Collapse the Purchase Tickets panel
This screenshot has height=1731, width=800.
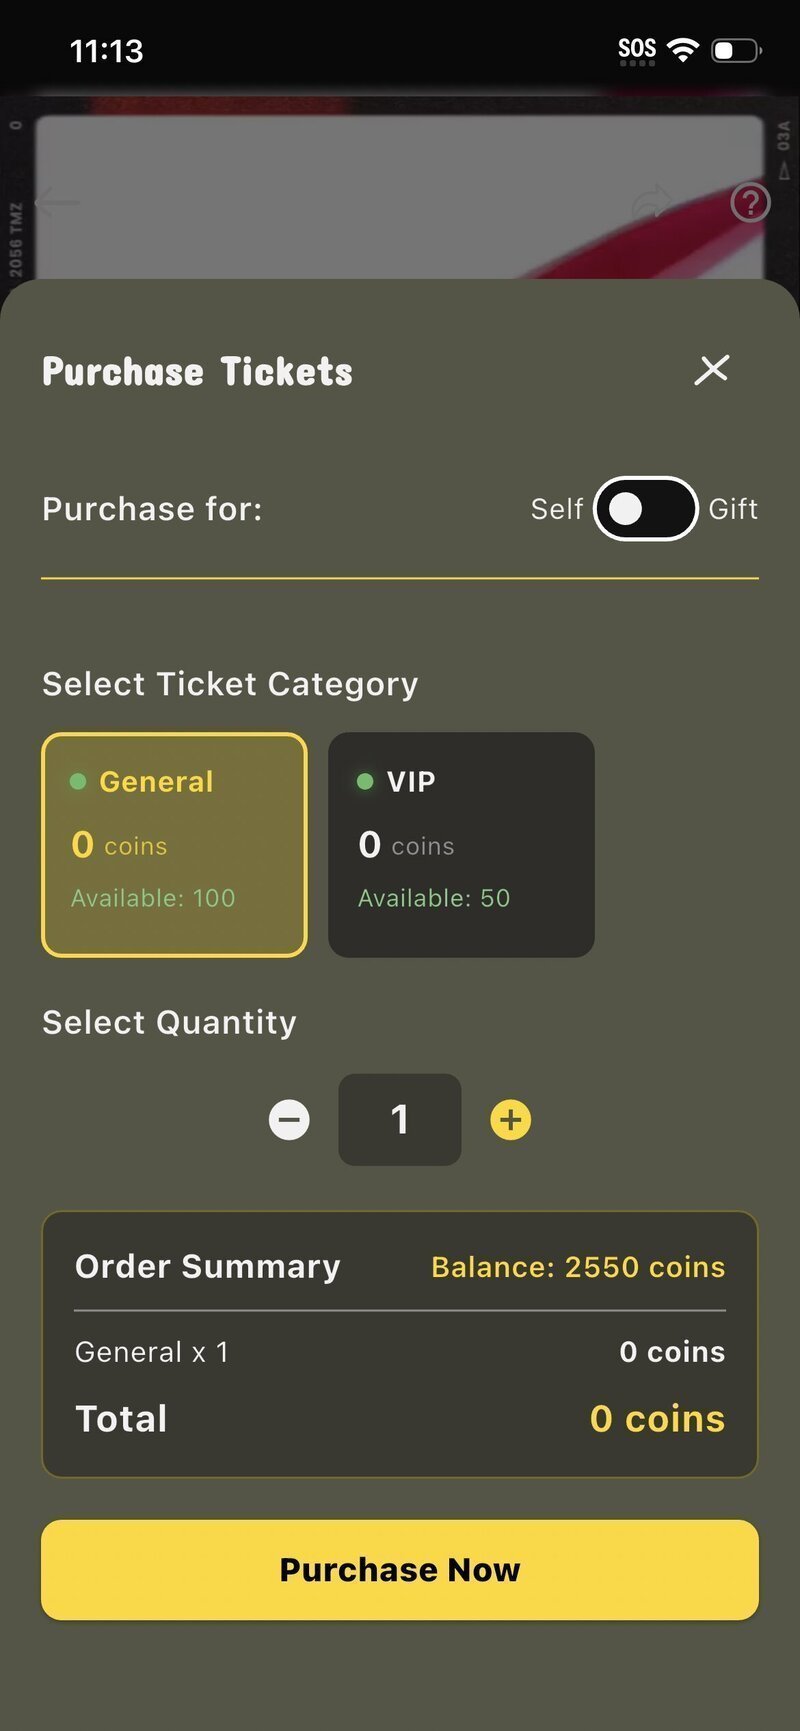[x=712, y=370]
